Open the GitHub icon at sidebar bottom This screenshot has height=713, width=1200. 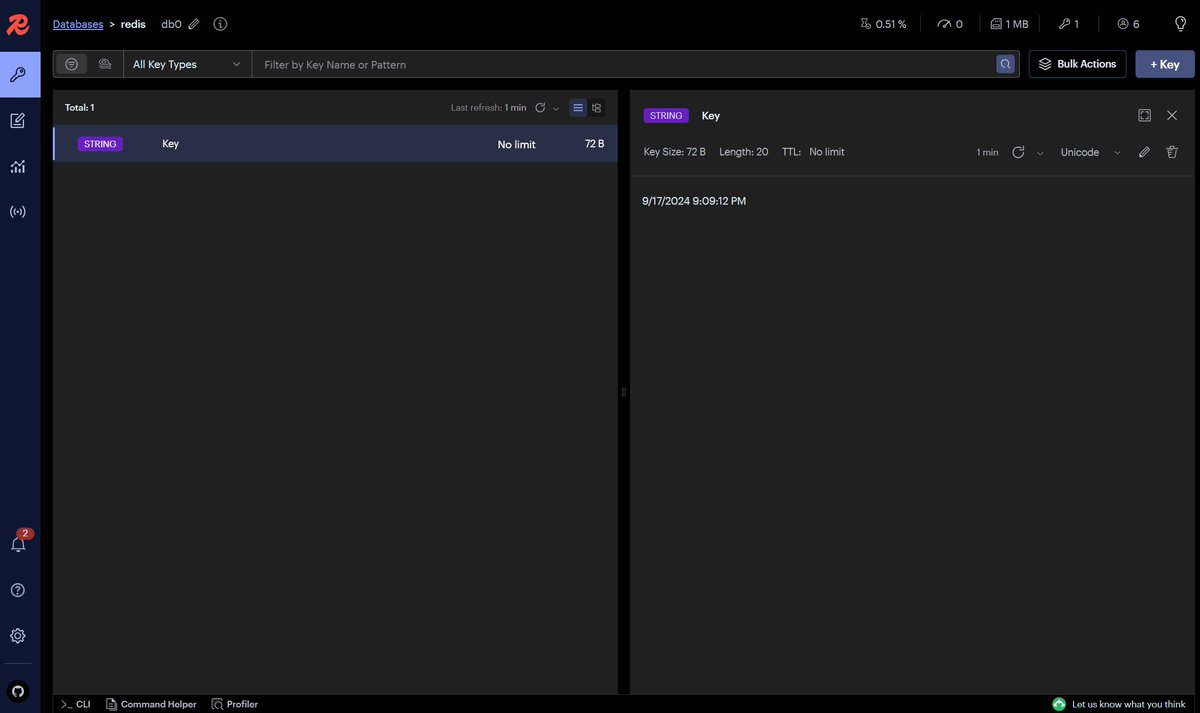[18, 691]
